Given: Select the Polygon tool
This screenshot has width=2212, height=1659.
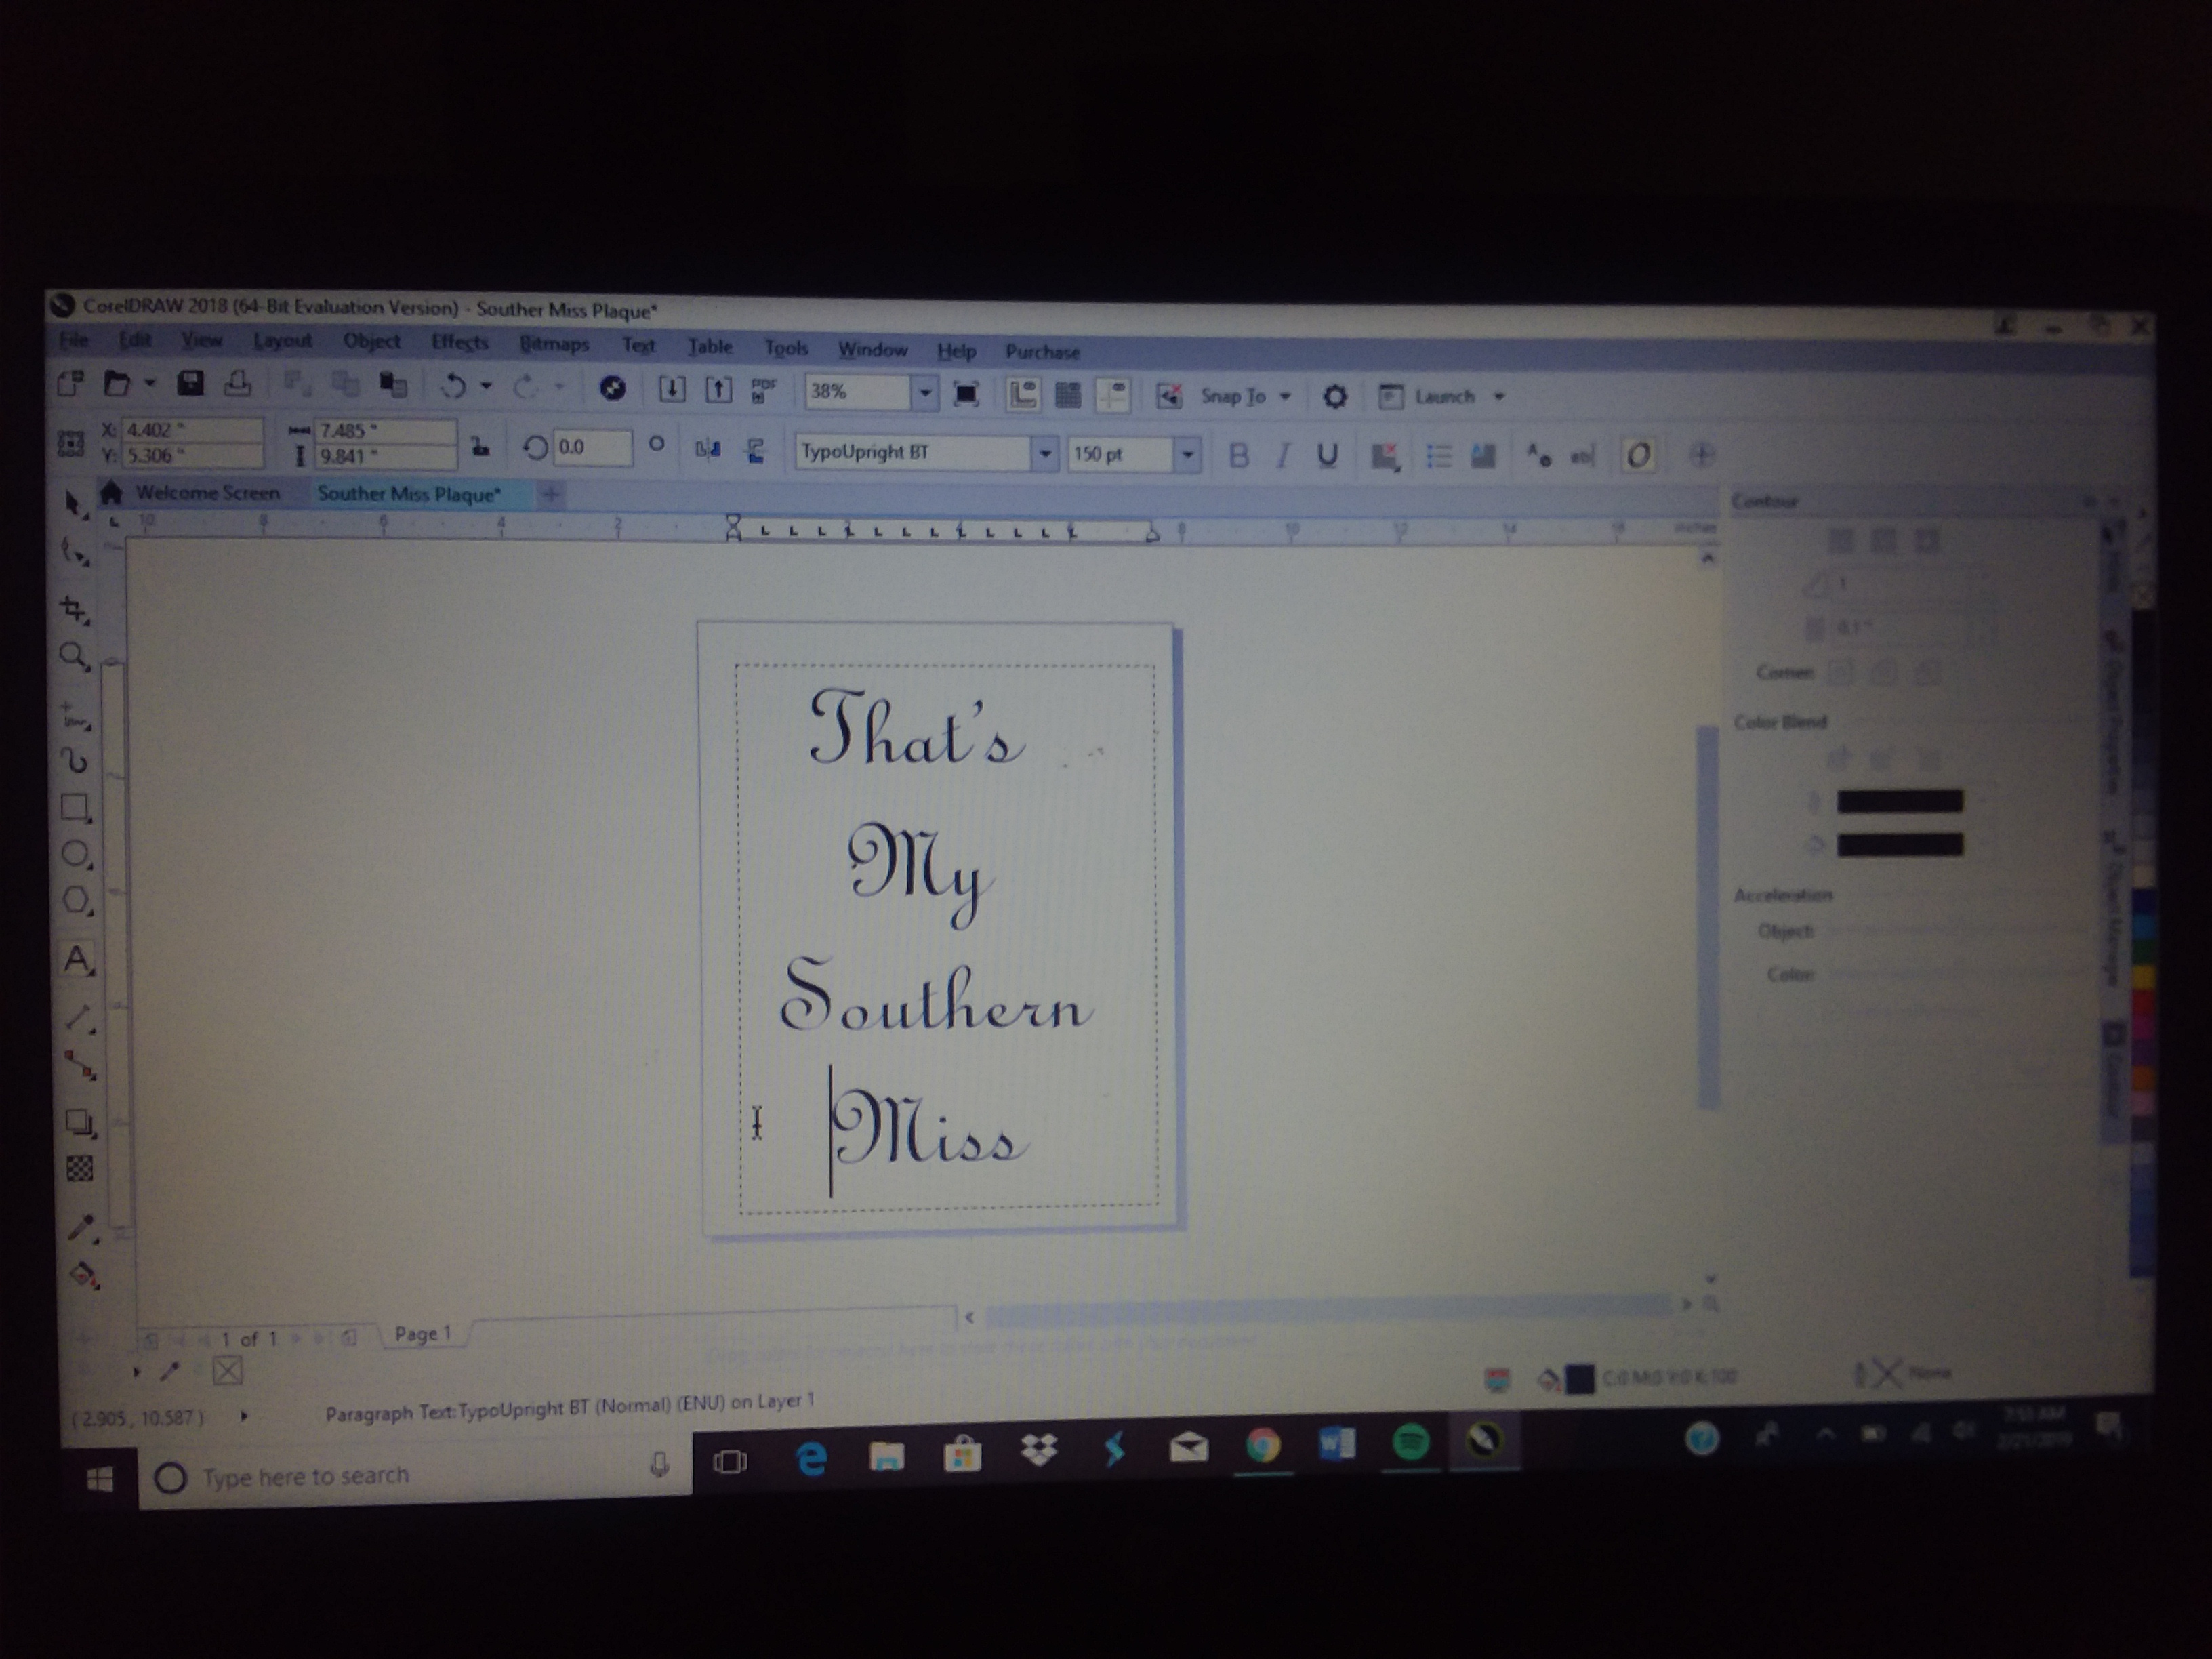Looking at the screenshot, I should click(78, 901).
